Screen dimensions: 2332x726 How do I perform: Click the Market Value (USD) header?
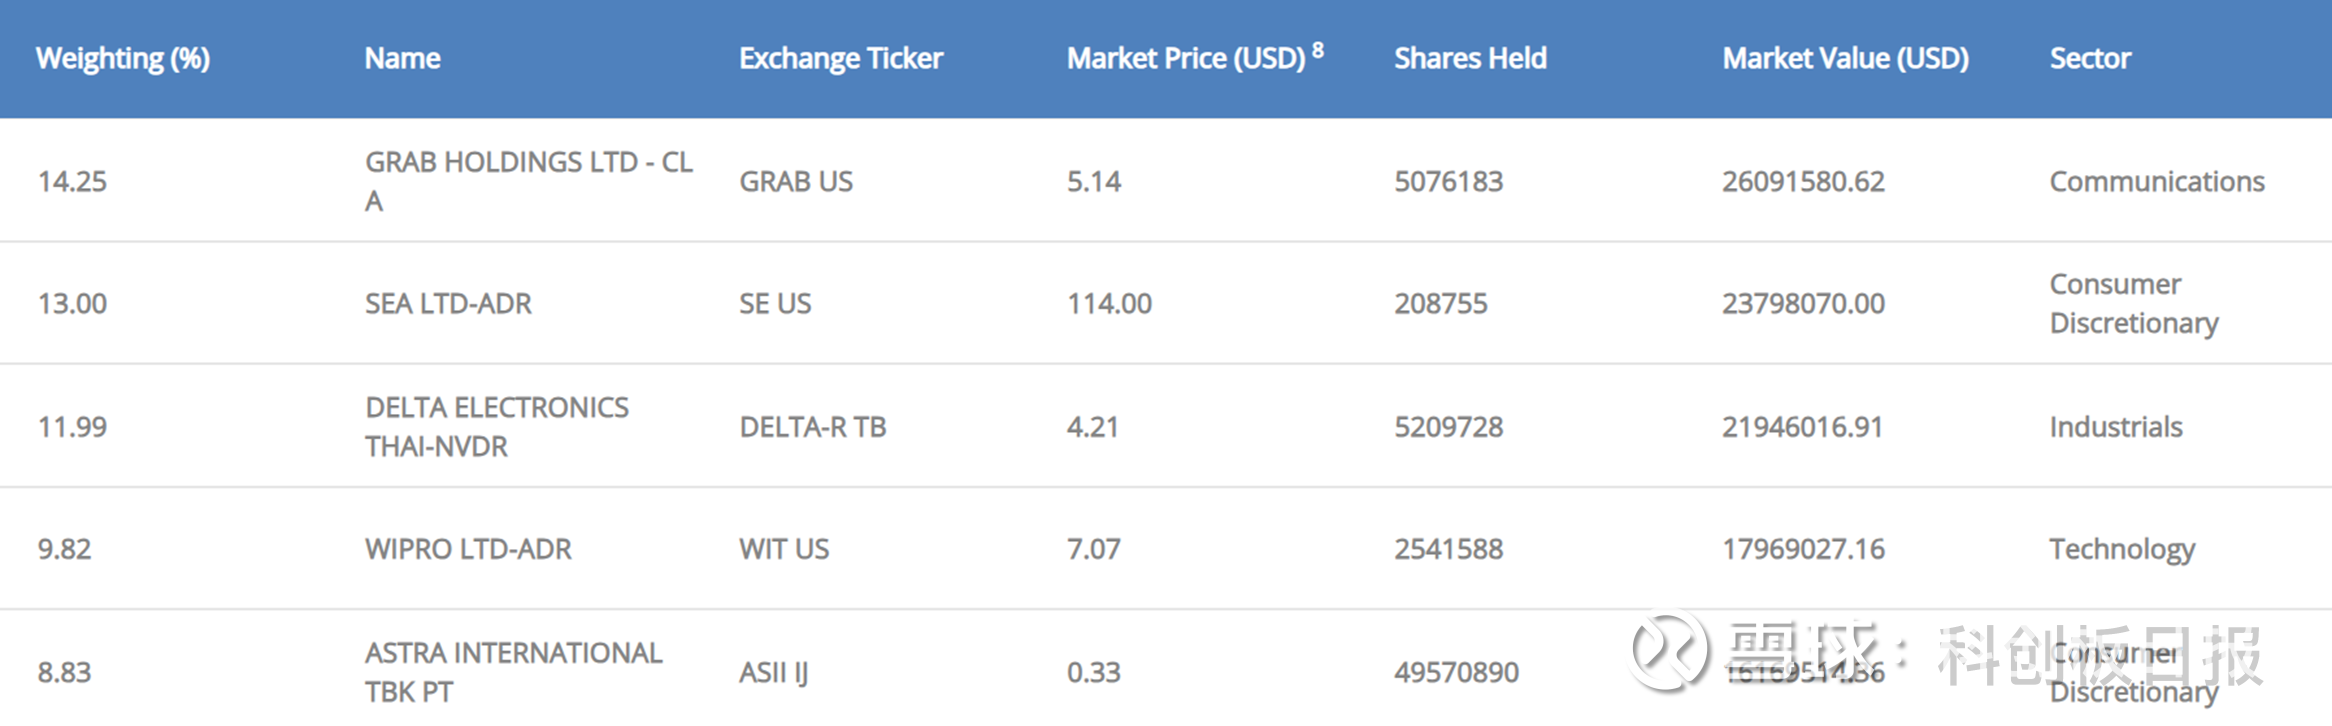1845,59
